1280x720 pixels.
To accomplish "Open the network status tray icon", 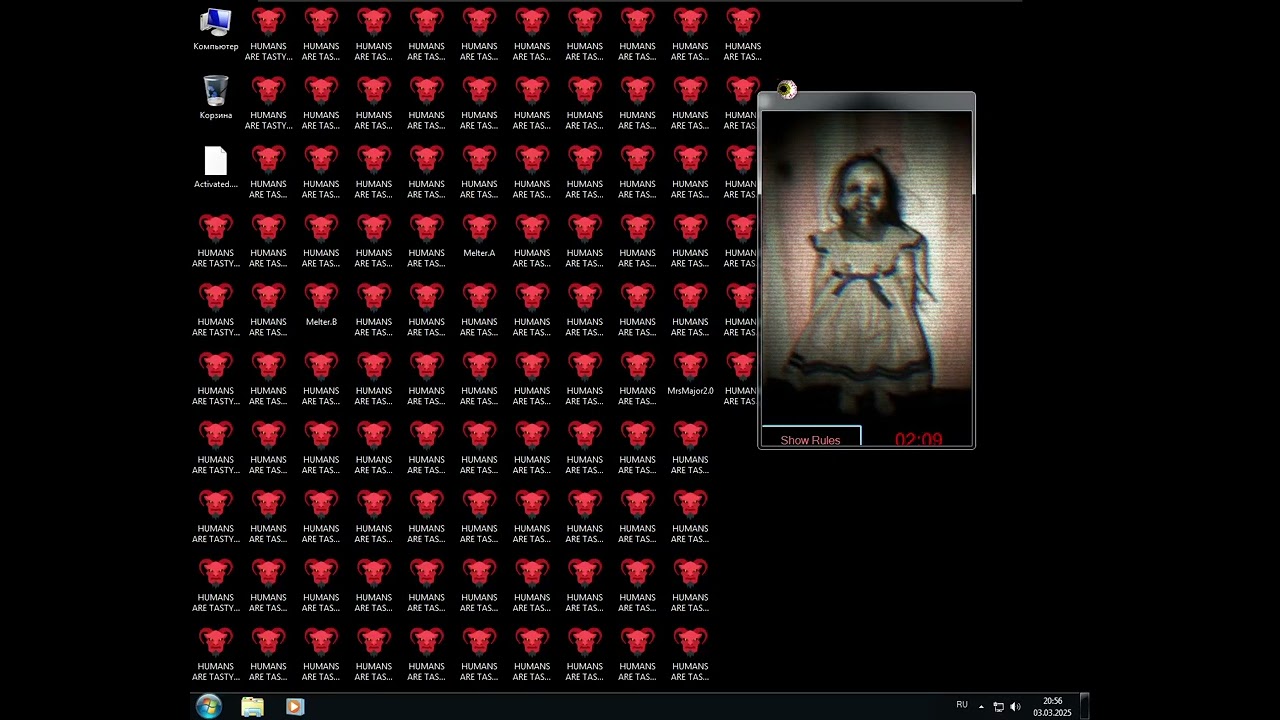I will point(998,707).
